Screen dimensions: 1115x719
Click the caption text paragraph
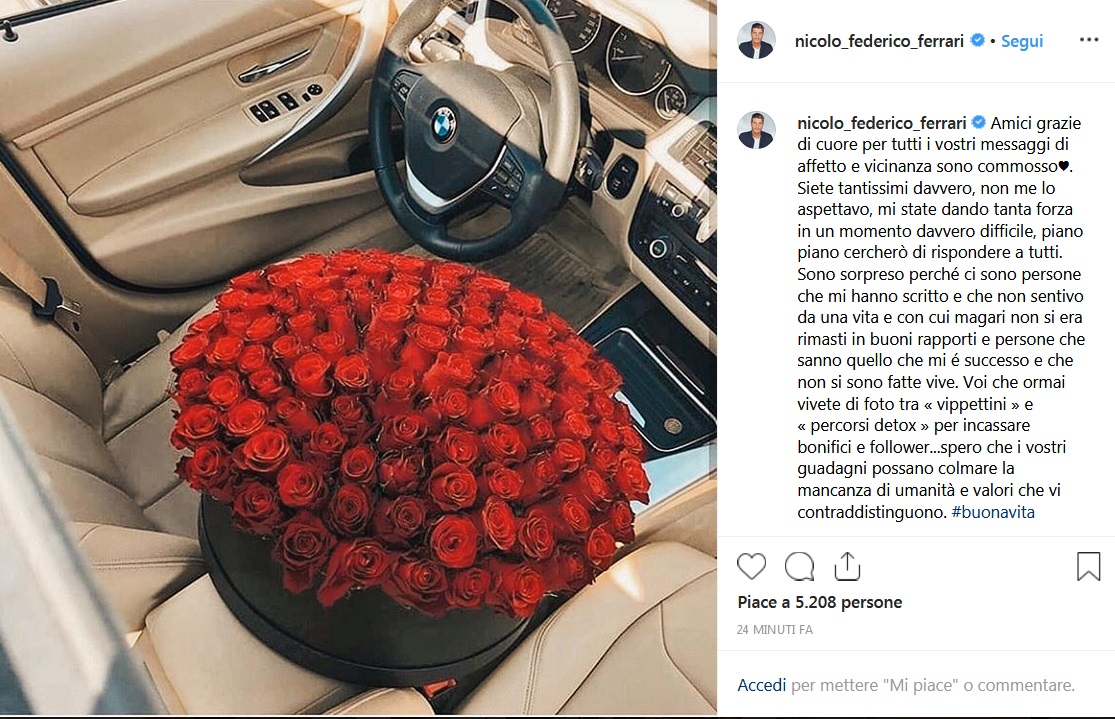[940, 317]
